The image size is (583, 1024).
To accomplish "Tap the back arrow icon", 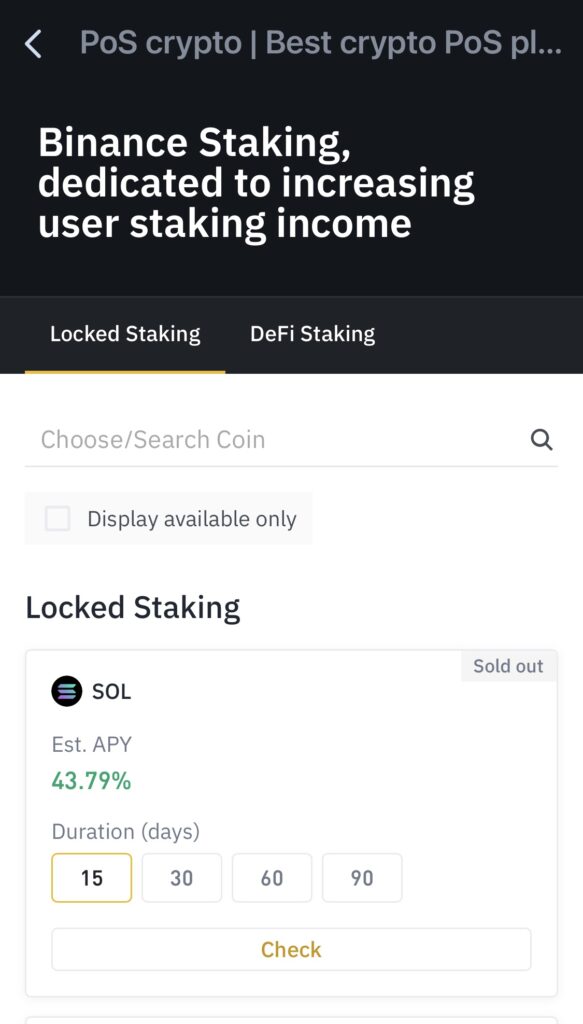I will pos(33,44).
